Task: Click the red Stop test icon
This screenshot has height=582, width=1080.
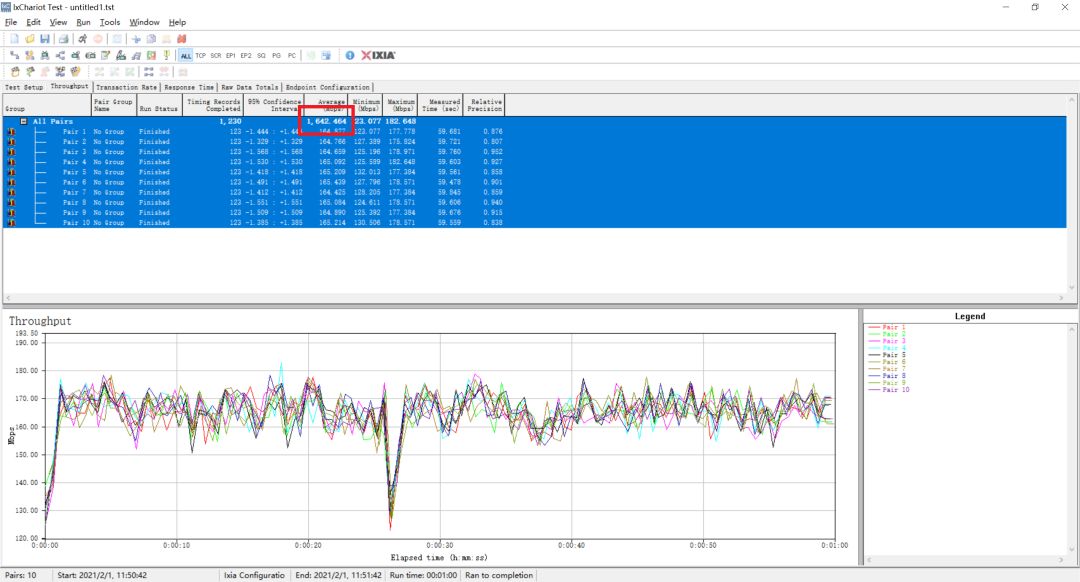Action: pos(98,39)
